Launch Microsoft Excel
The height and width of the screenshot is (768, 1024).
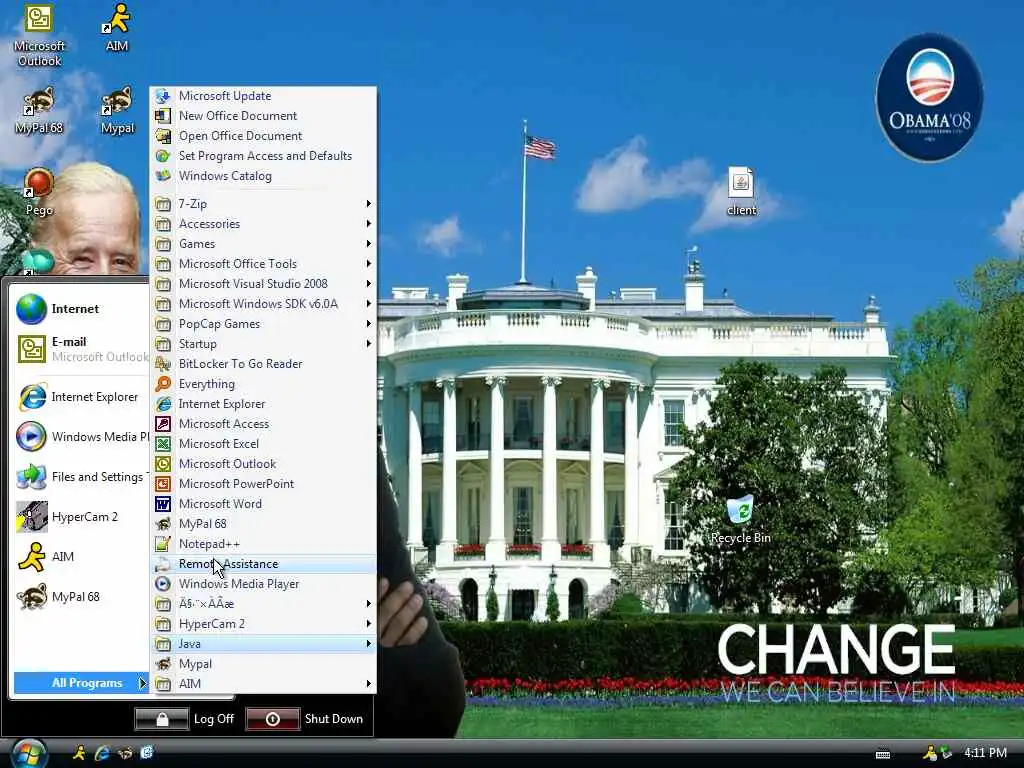pyautogui.click(x=264, y=444)
